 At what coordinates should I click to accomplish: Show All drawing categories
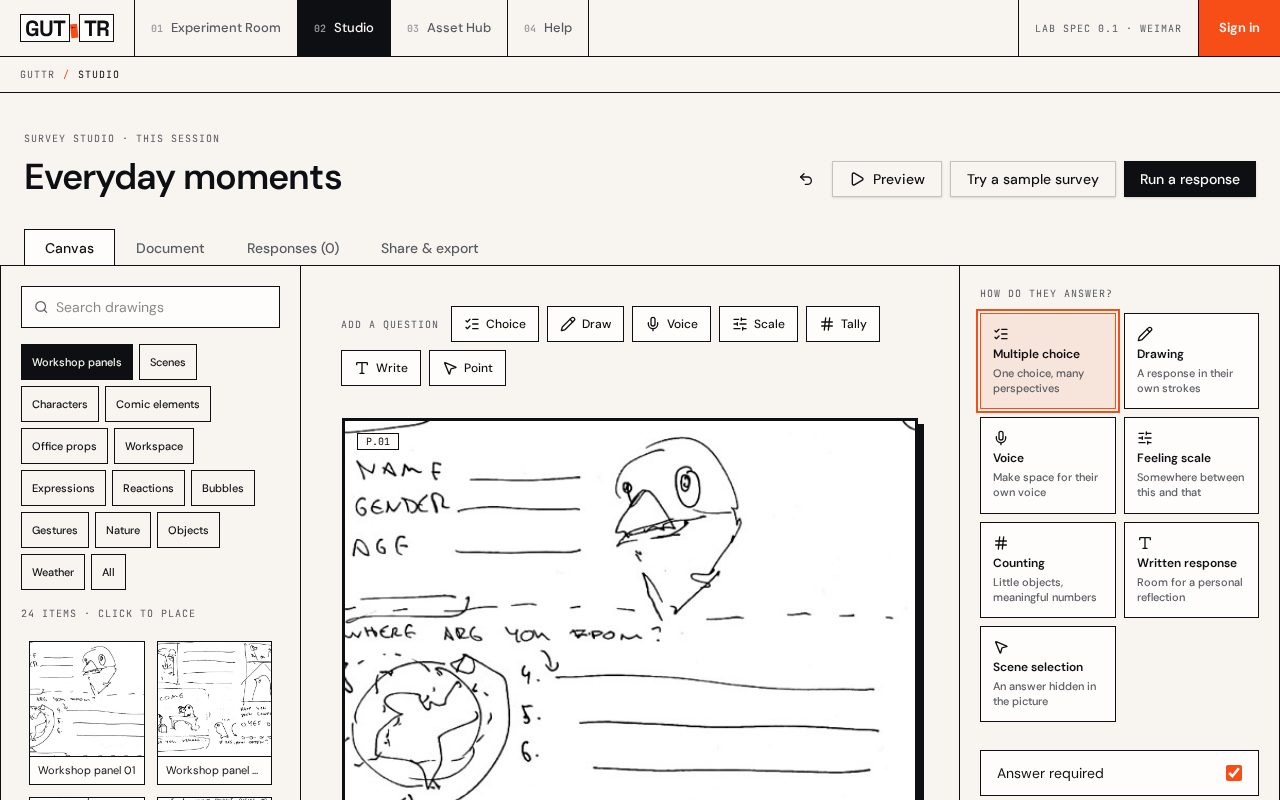108,572
